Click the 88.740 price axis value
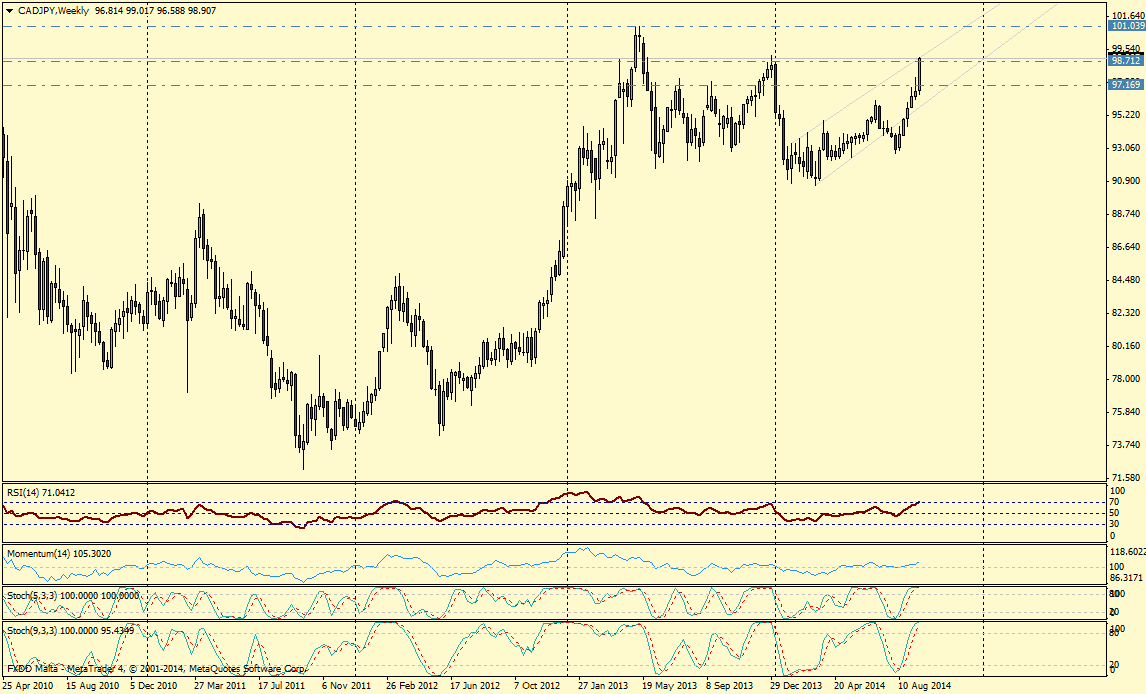The image size is (1146, 694). [x=1125, y=214]
